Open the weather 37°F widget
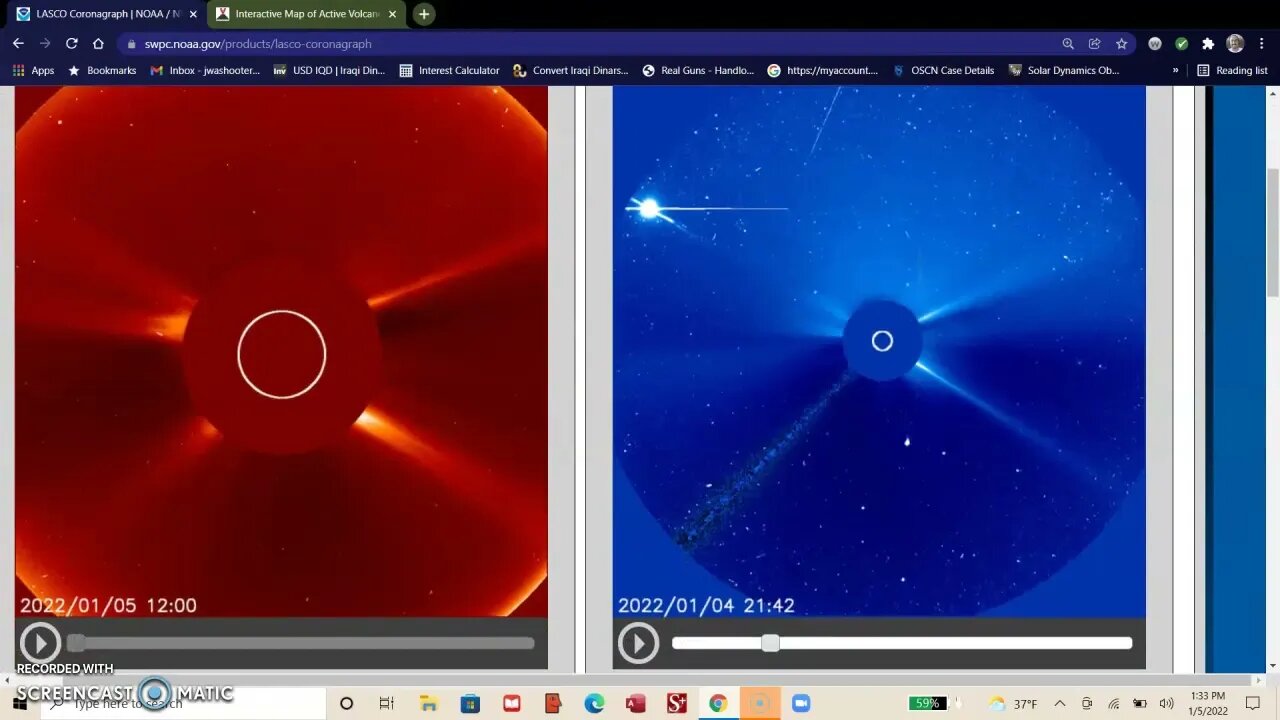Viewport: 1280px width, 720px height. [x=1013, y=703]
